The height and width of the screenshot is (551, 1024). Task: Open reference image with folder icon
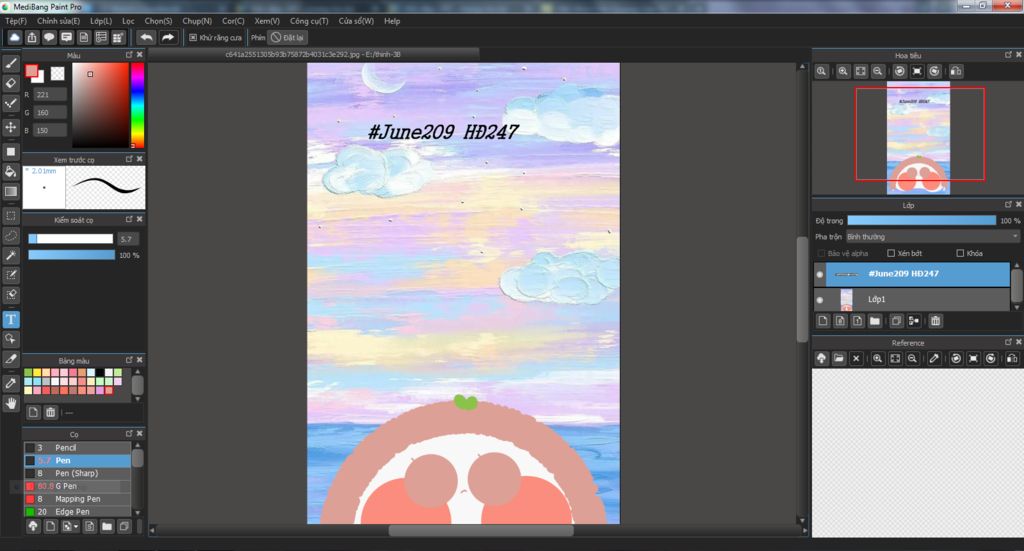(x=839, y=358)
